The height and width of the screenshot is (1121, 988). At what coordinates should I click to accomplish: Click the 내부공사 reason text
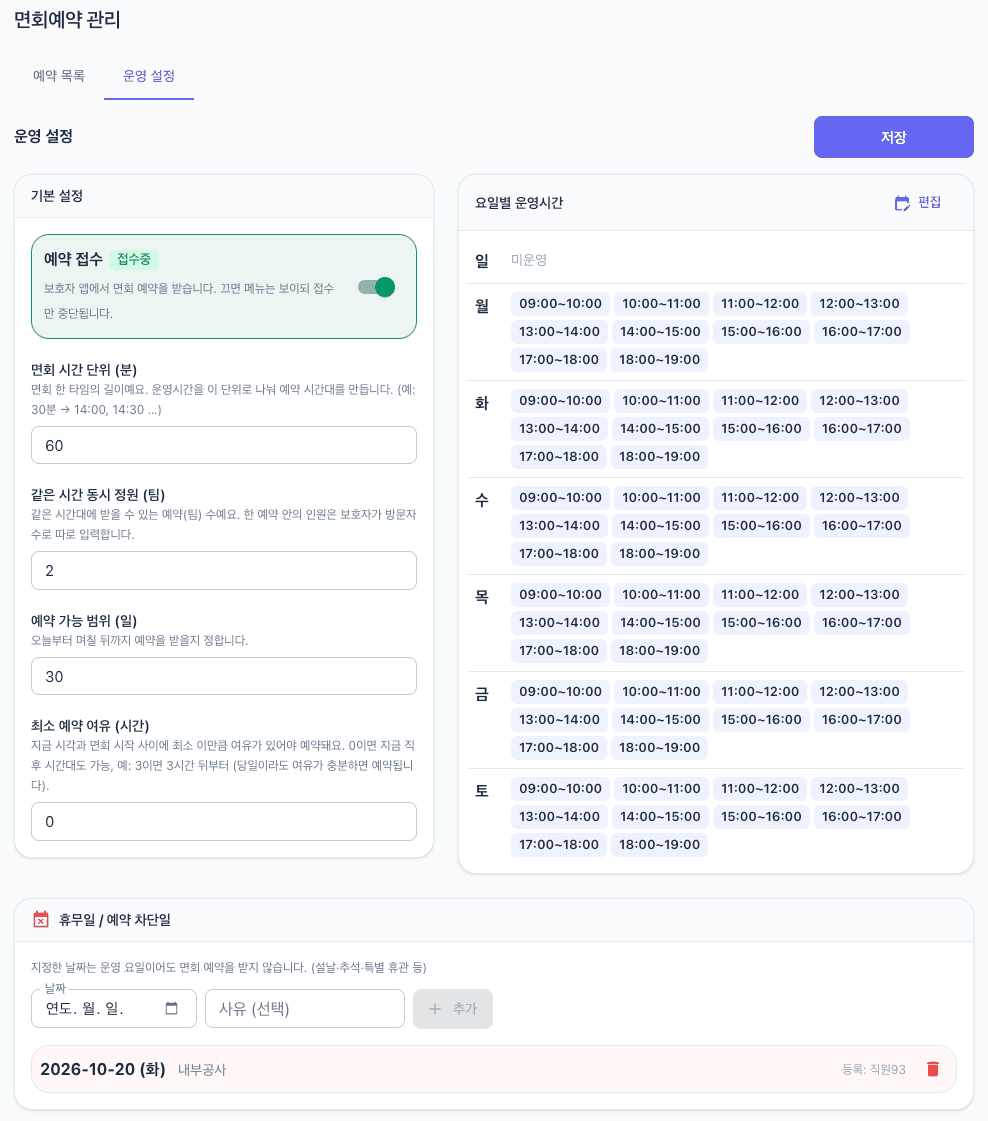tap(202, 1070)
